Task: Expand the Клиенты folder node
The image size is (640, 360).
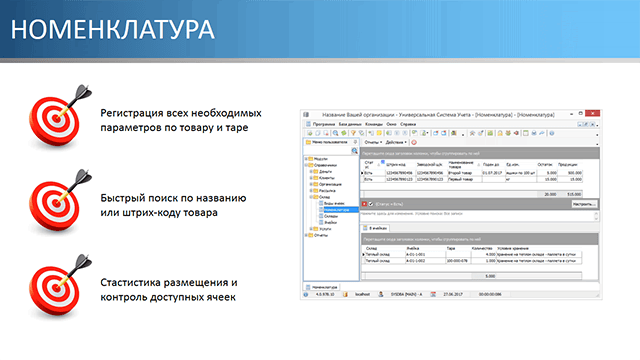Action: point(311,178)
